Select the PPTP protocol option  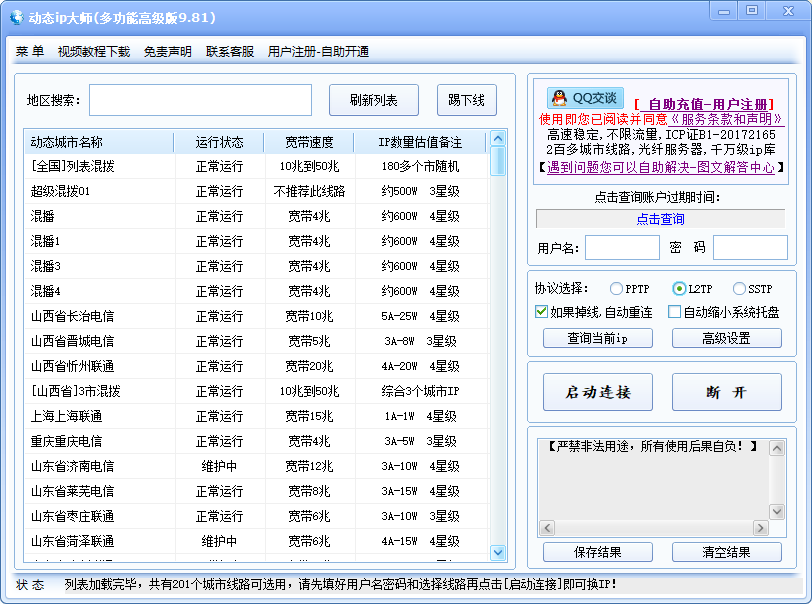point(616,289)
